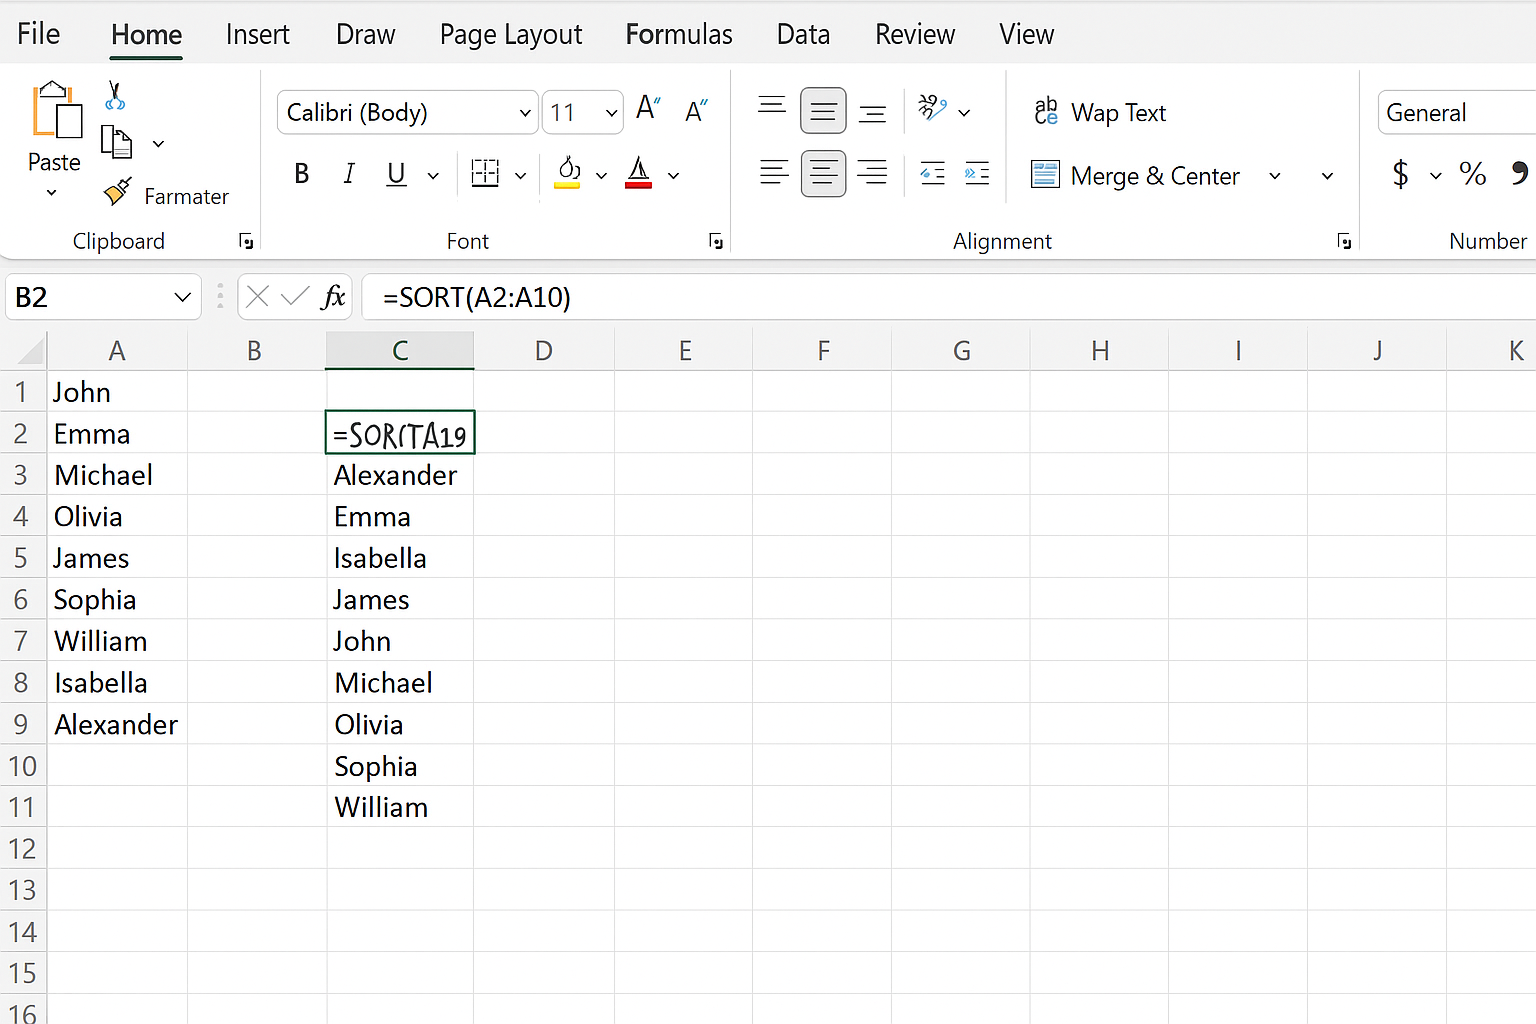This screenshot has height=1024, width=1536.
Task: Expand the Borders options arrow
Action: pos(520,176)
